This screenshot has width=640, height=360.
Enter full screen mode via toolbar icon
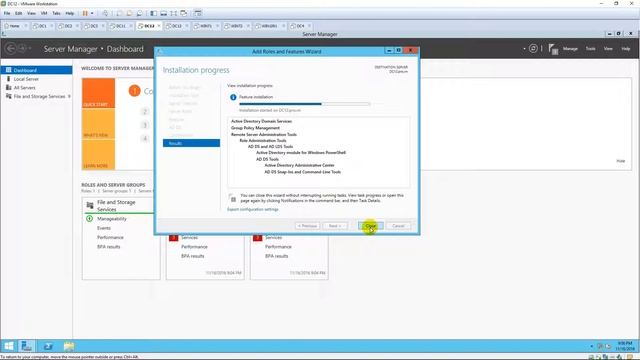pyautogui.click(x=173, y=13)
